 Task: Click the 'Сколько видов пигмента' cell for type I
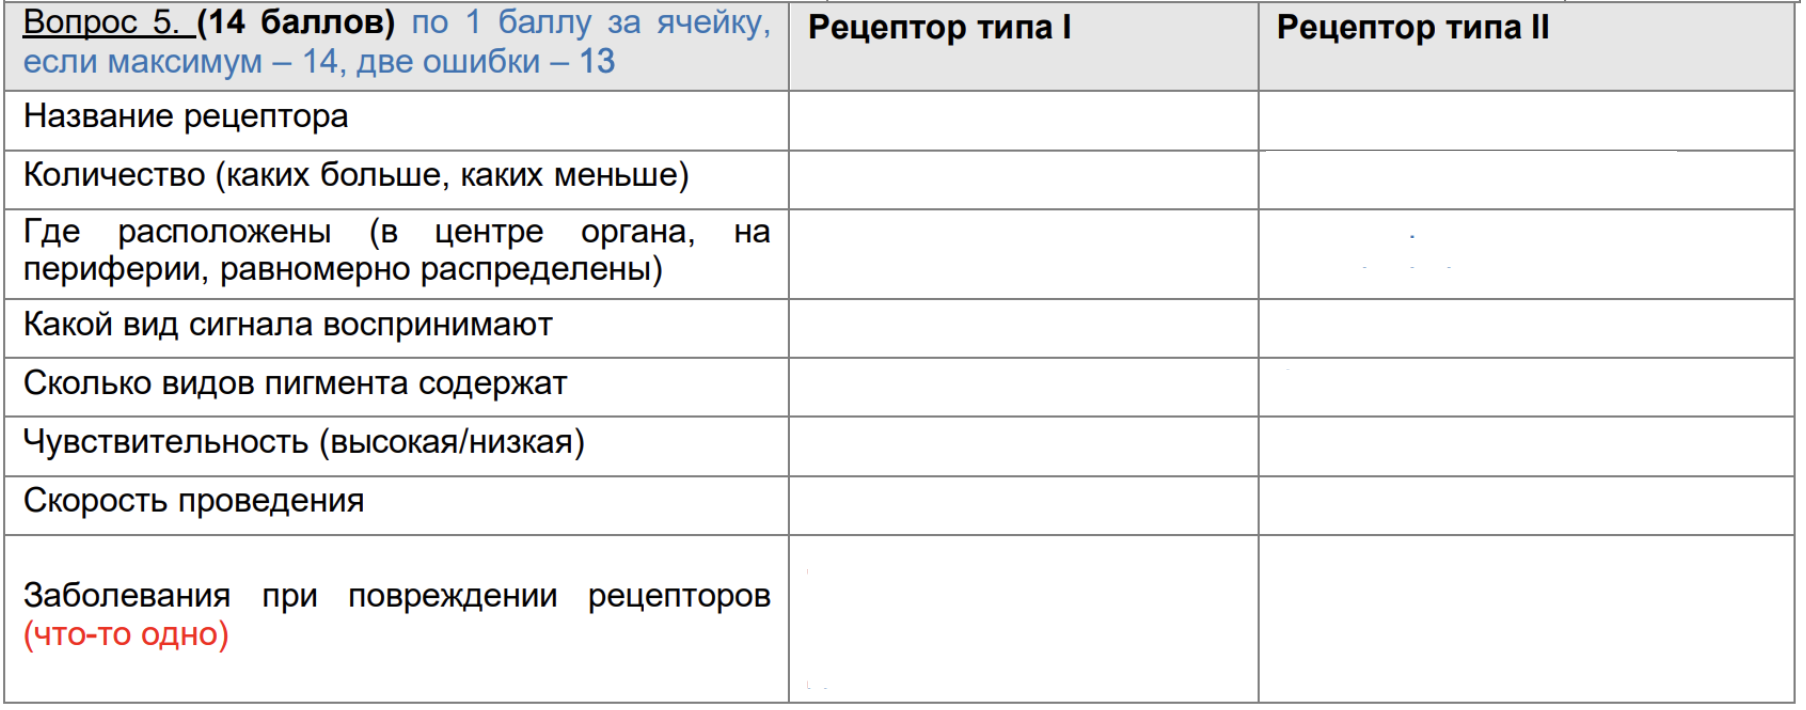pos(1023,387)
